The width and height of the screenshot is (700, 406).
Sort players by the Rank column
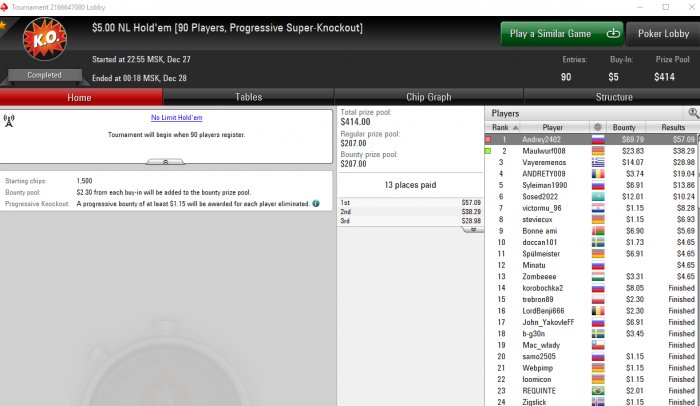click(502, 127)
